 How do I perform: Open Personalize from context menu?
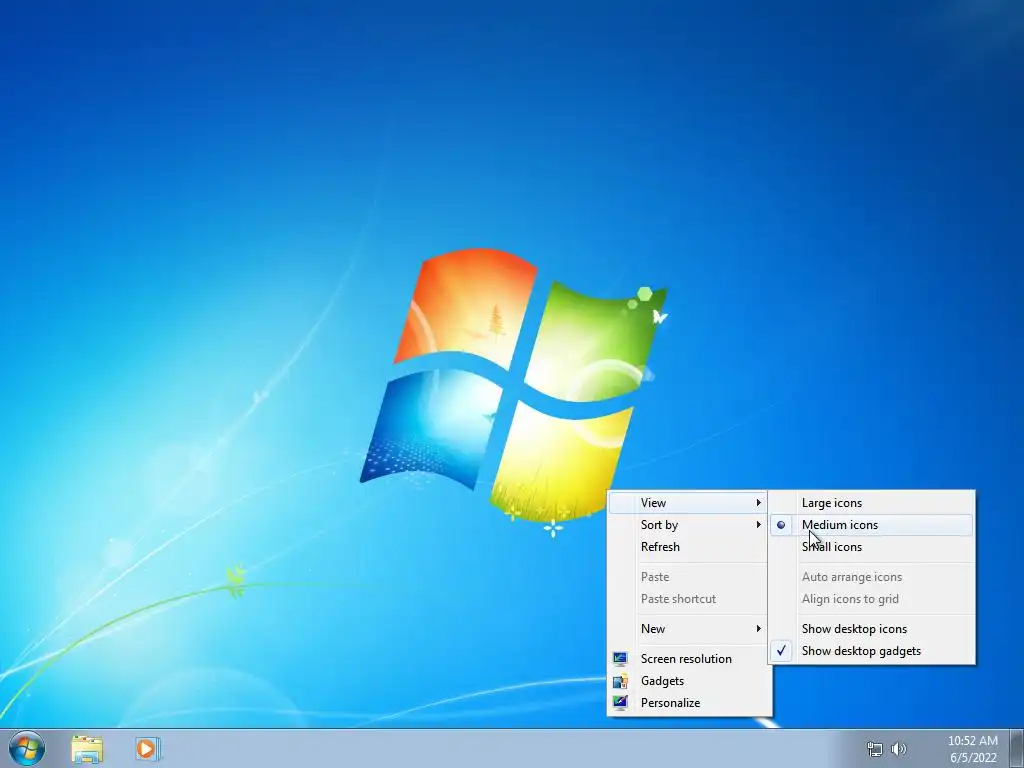[689, 703]
